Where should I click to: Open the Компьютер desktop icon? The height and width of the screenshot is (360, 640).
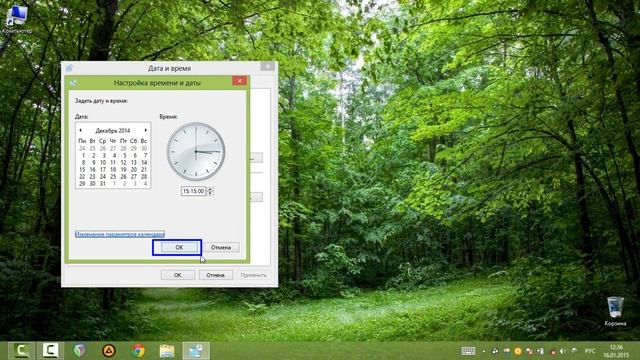point(17,20)
